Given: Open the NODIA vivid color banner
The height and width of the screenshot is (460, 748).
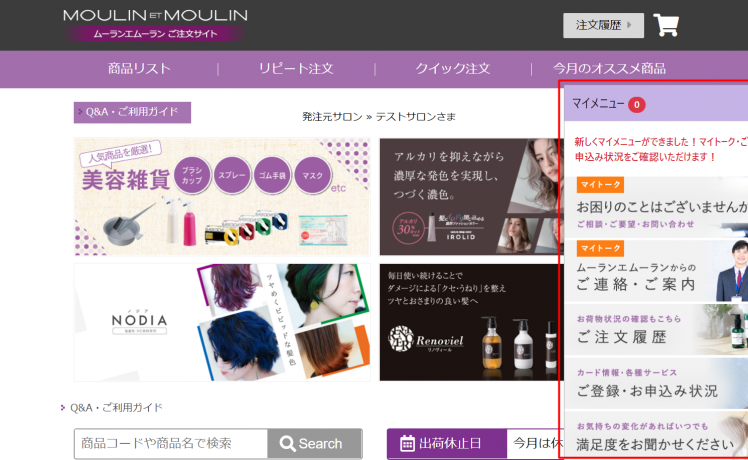Looking at the screenshot, I should tap(221, 322).
